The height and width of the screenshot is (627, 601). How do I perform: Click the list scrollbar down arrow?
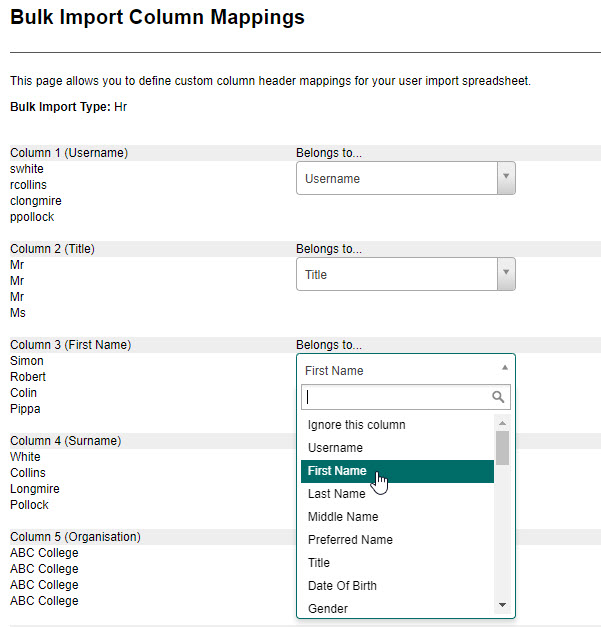pos(502,606)
